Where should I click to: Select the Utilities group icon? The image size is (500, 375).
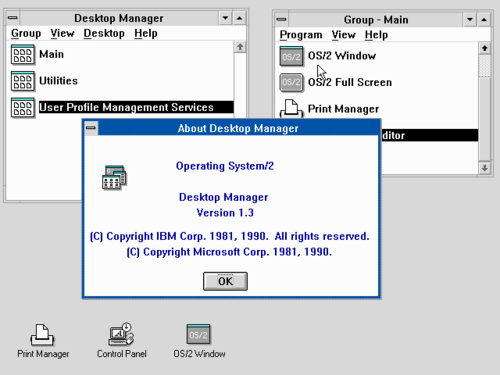point(22,81)
